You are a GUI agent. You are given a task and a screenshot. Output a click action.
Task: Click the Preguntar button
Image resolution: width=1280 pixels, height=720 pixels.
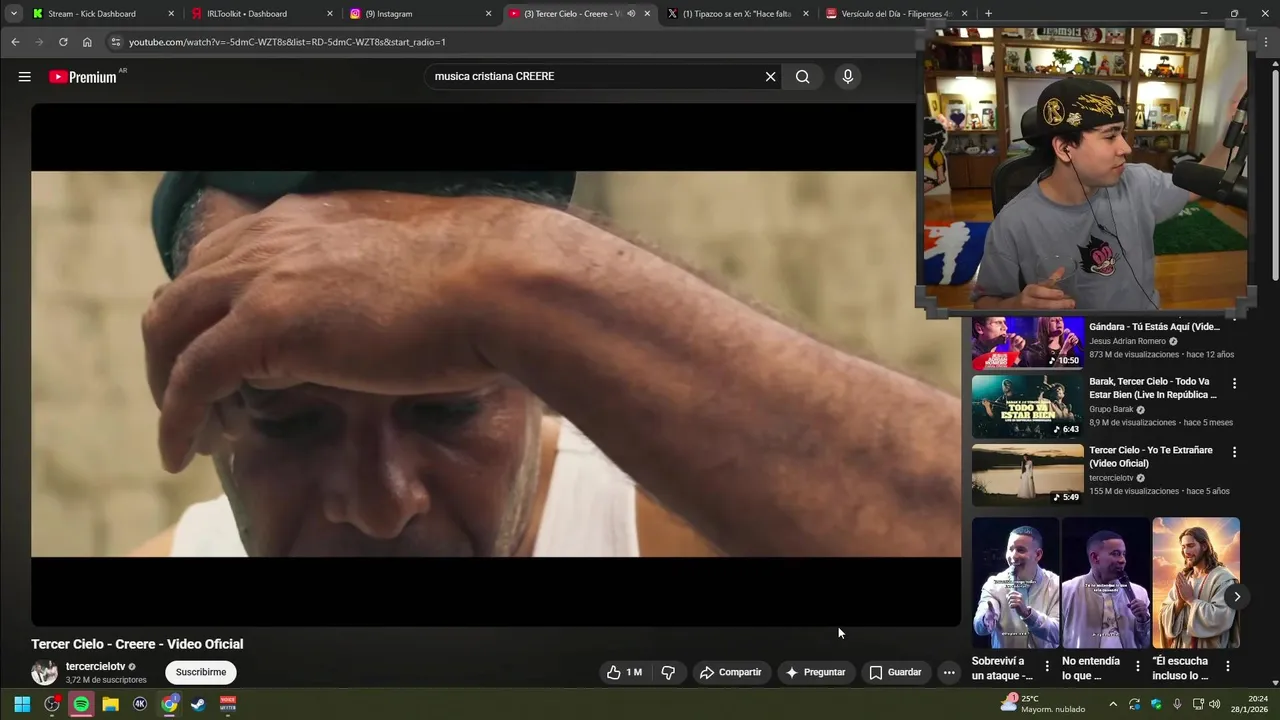coord(816,672)
